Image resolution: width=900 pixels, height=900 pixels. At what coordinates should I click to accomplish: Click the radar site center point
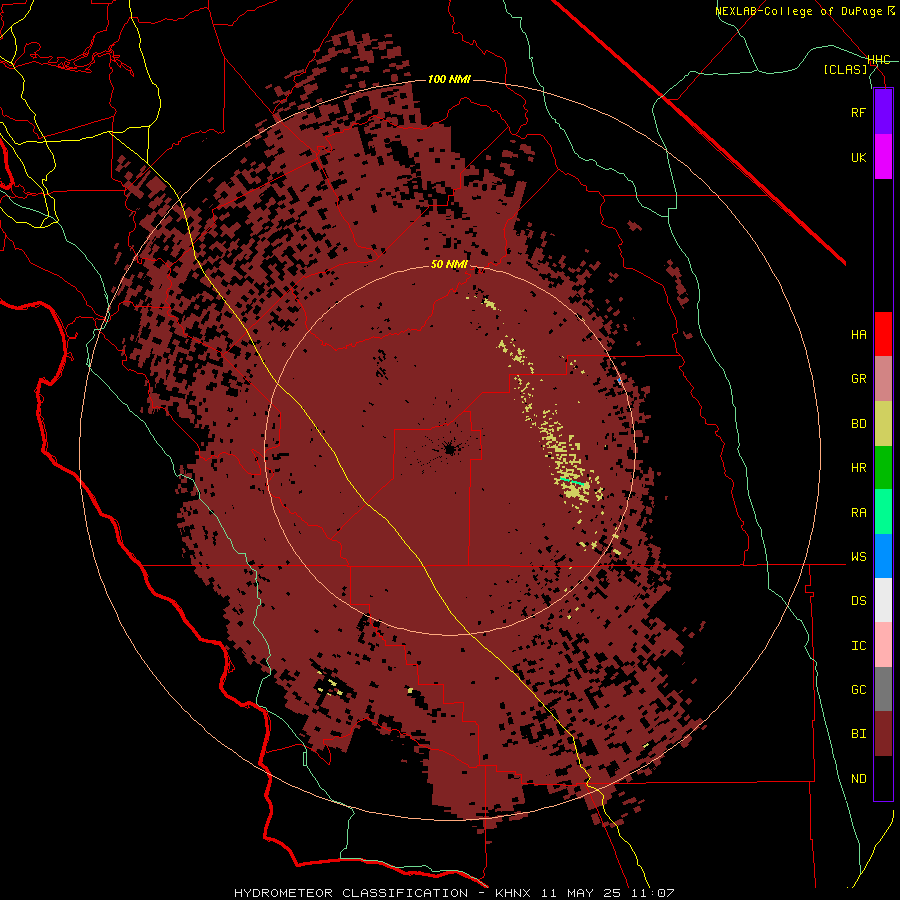449,449
